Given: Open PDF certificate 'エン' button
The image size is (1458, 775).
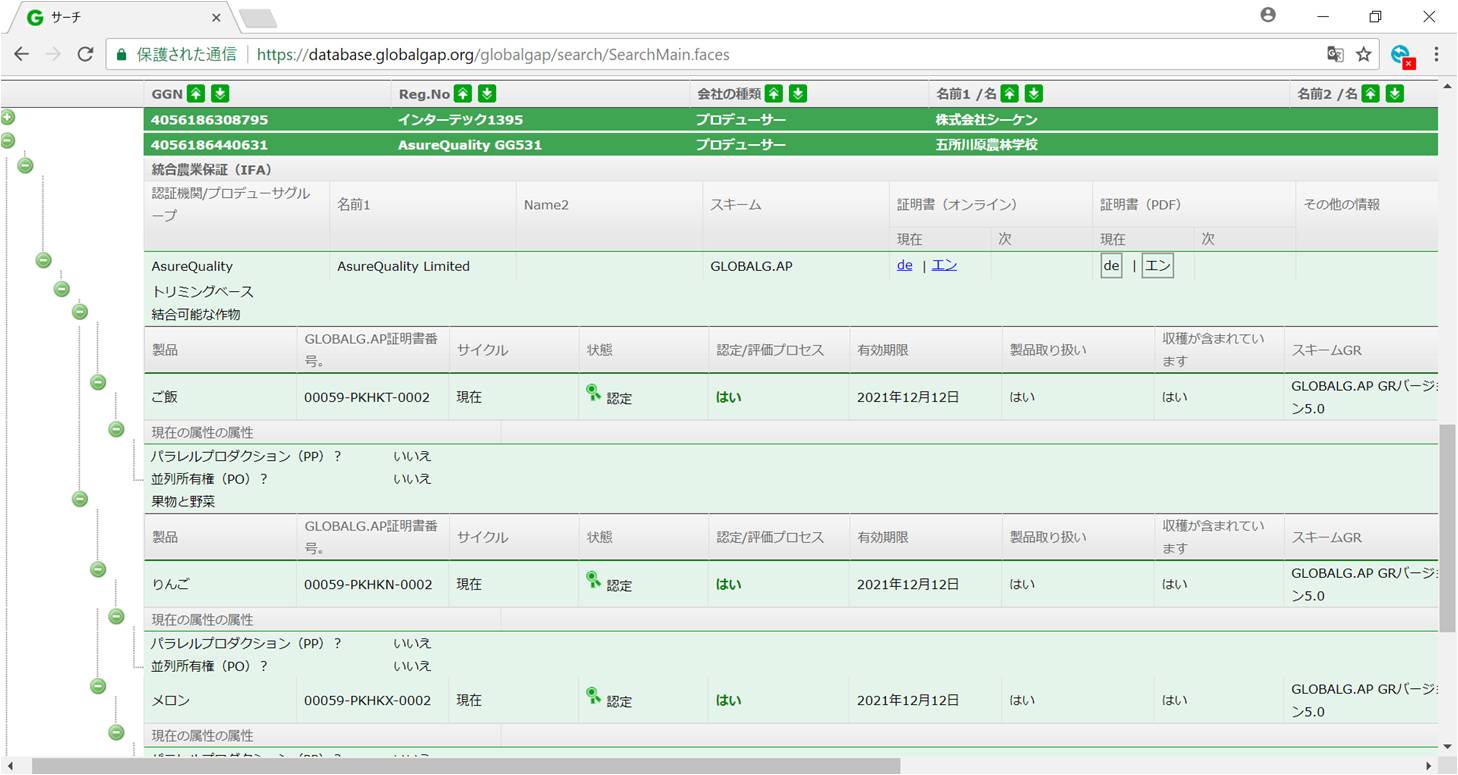Looking at the screenshot, I should [x=1157, y=266].
